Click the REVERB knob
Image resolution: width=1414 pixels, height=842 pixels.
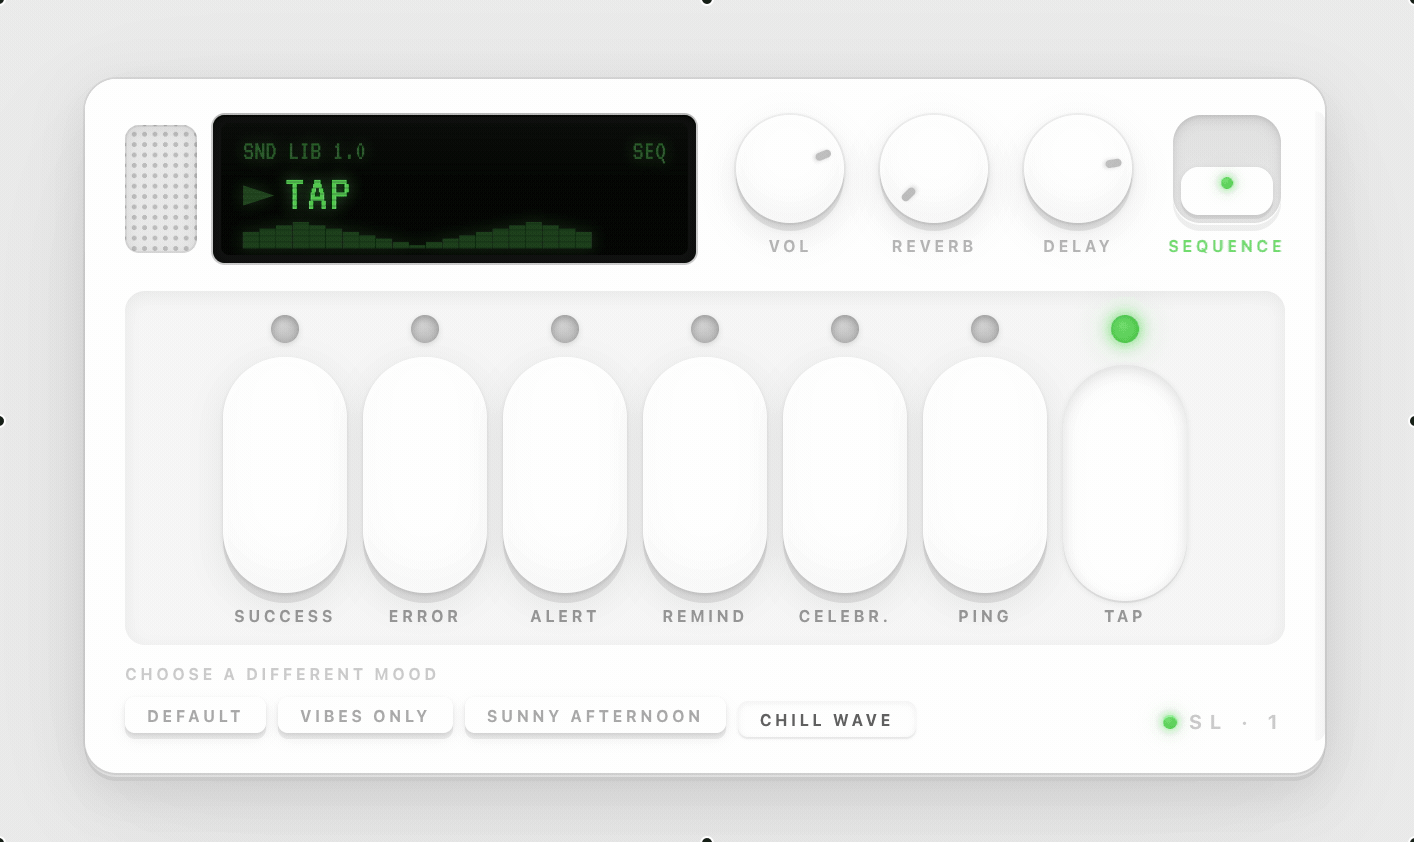click(934, 169)
